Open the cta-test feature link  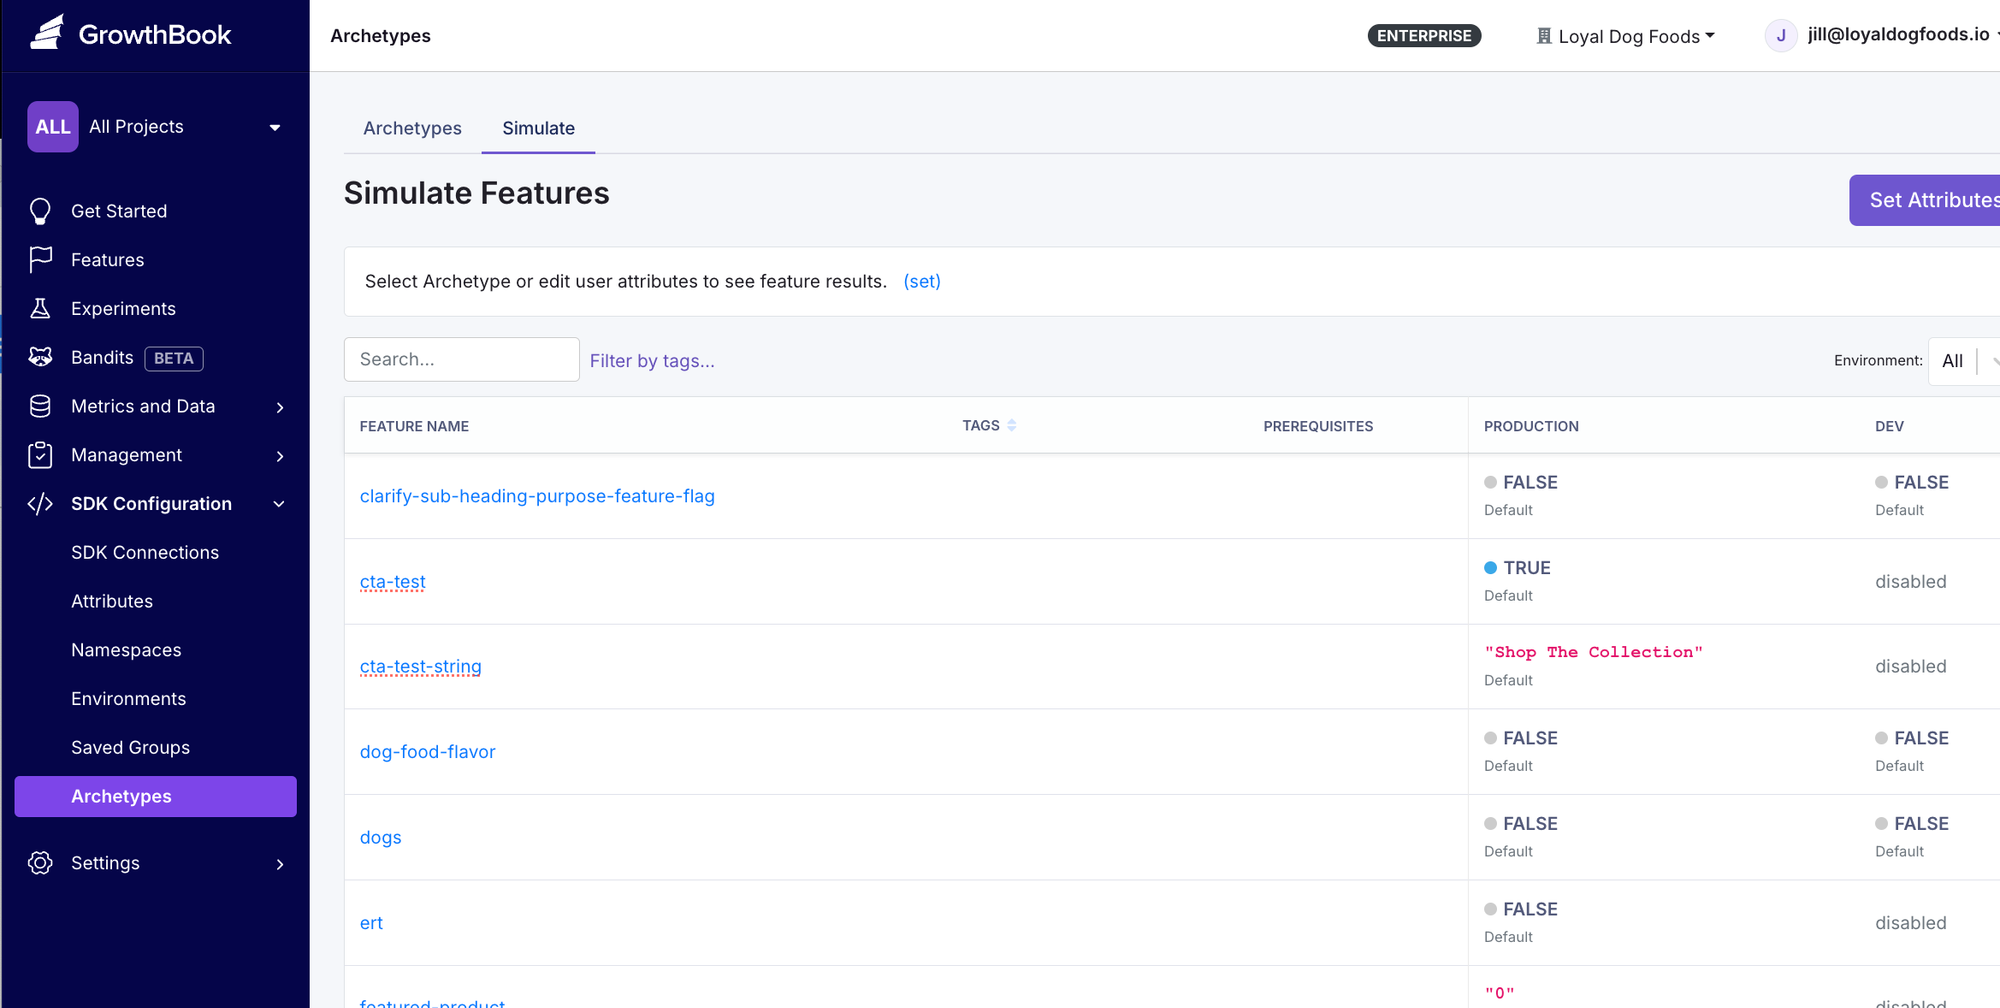pos(393,582)
